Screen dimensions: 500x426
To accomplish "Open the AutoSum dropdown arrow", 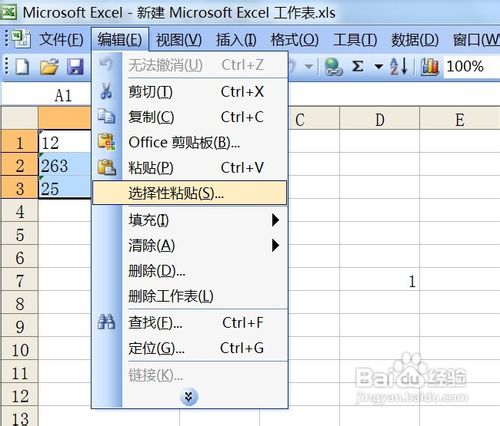I will (x=378, y=66).
